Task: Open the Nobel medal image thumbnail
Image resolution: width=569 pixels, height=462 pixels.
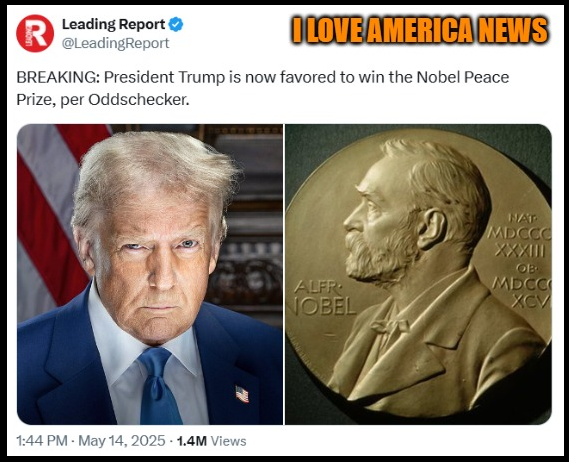Action: (x=418, y=274)
